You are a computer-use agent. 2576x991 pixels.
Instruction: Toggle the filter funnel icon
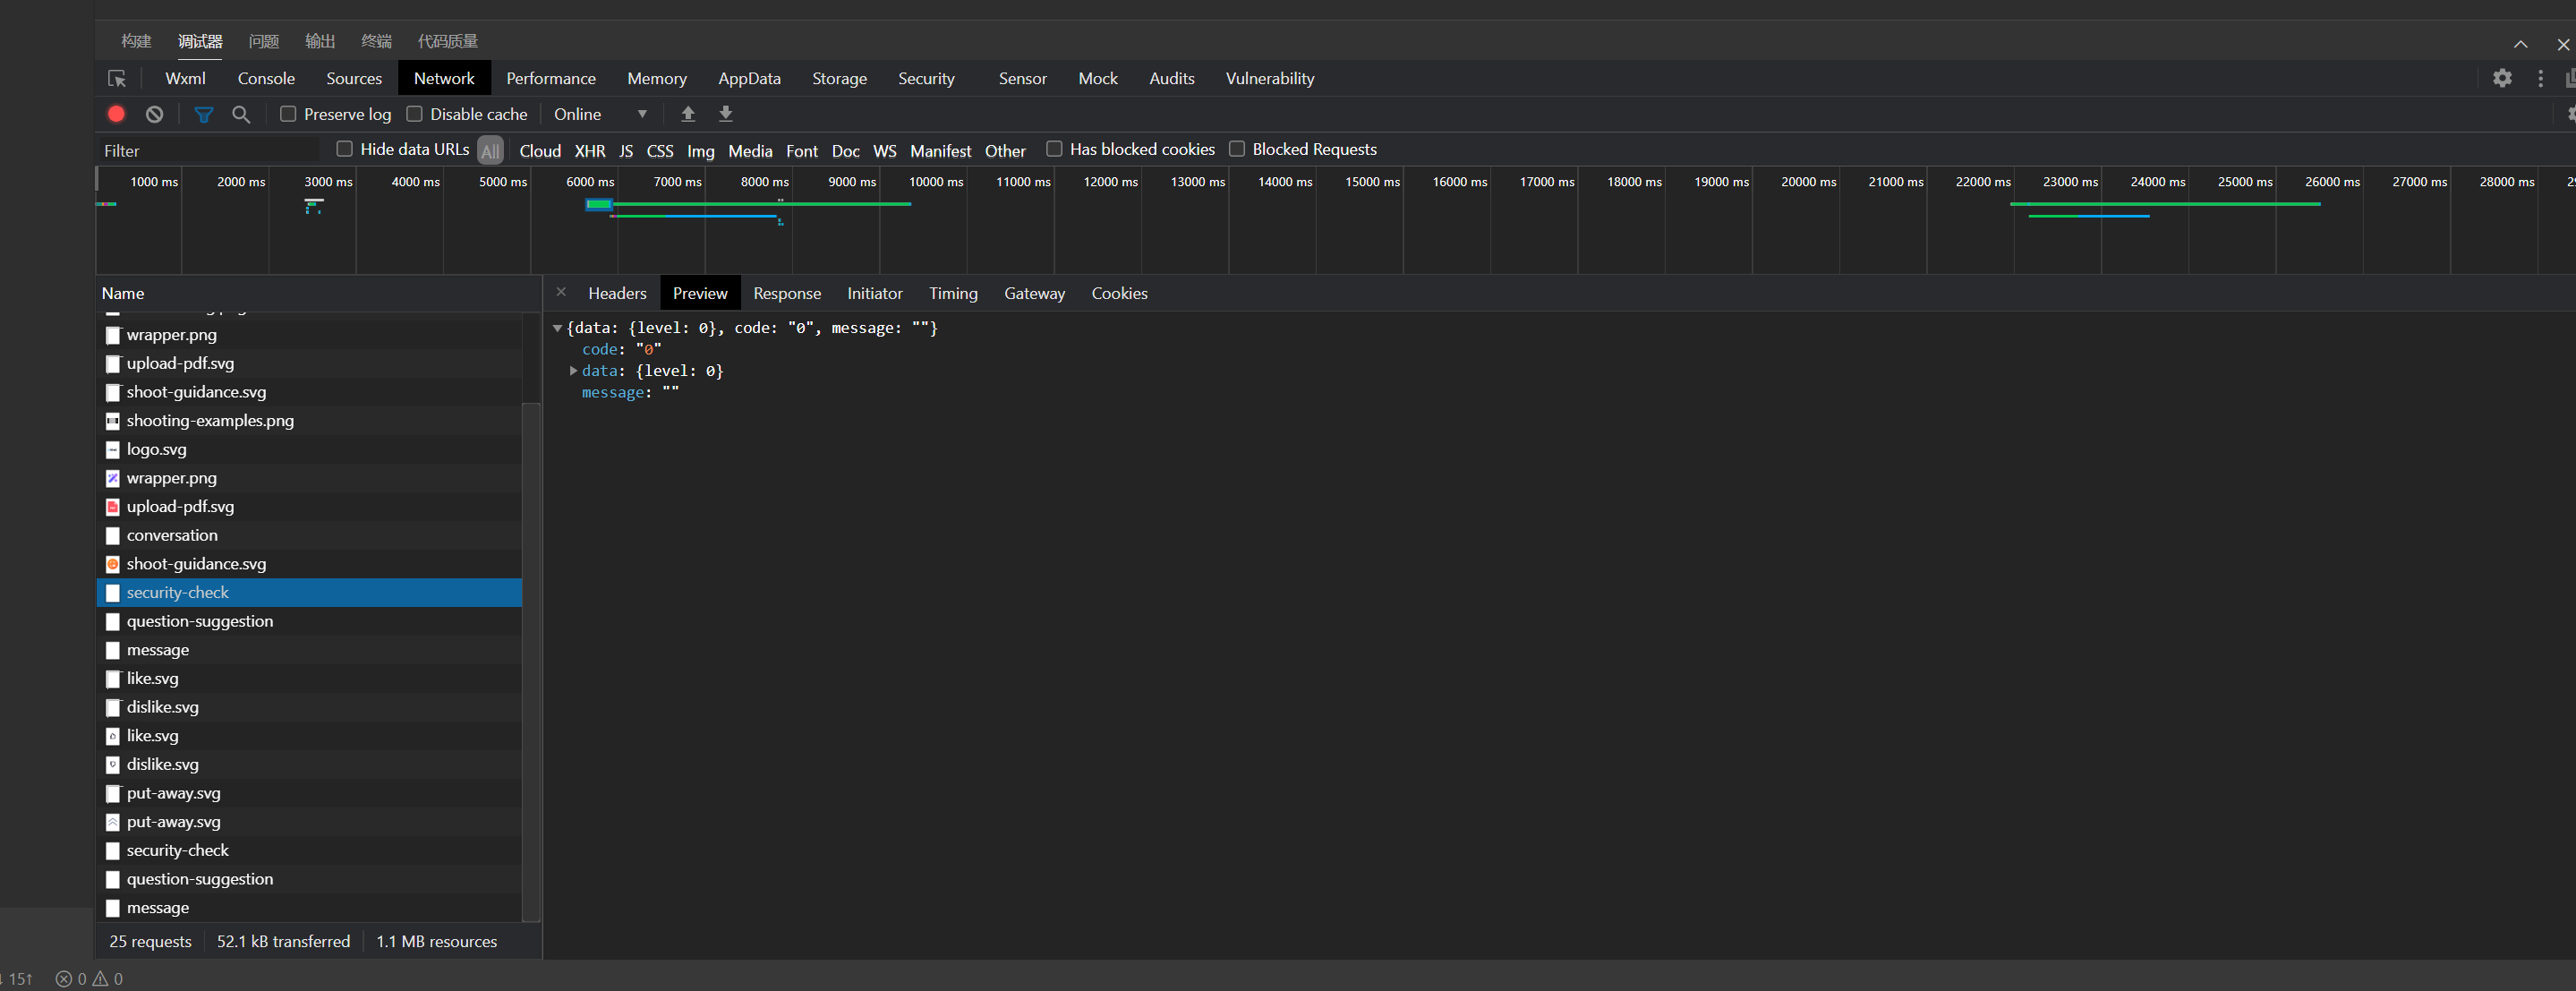point(203,114)
